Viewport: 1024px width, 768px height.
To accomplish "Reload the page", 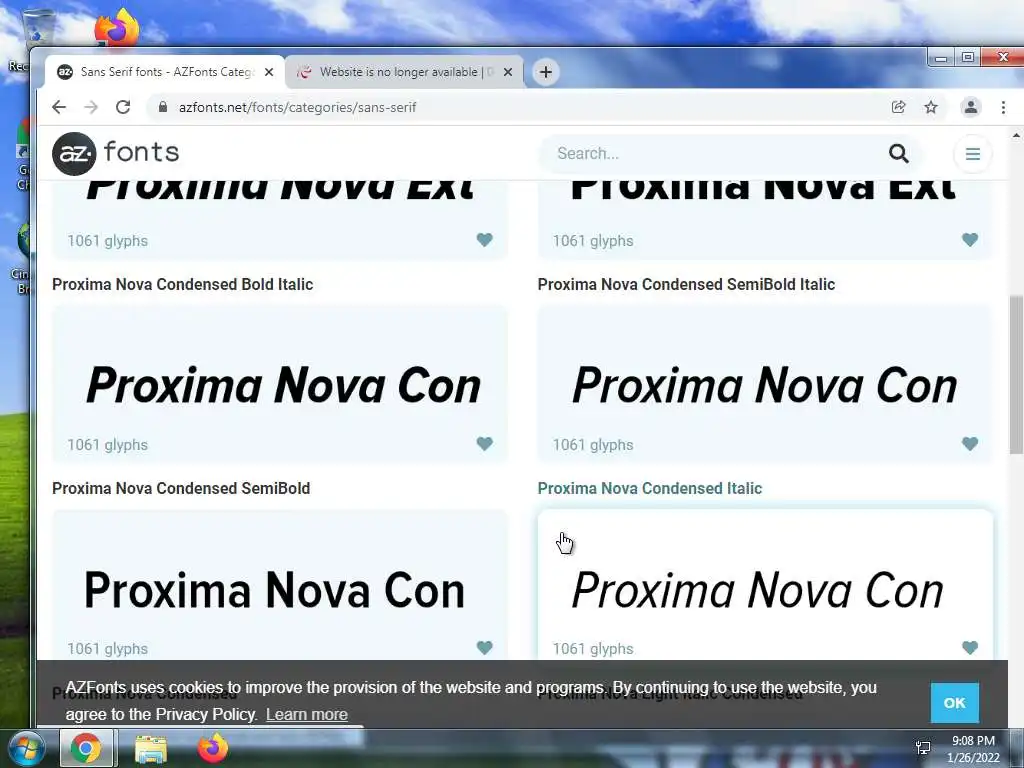I will coord(123,107).
